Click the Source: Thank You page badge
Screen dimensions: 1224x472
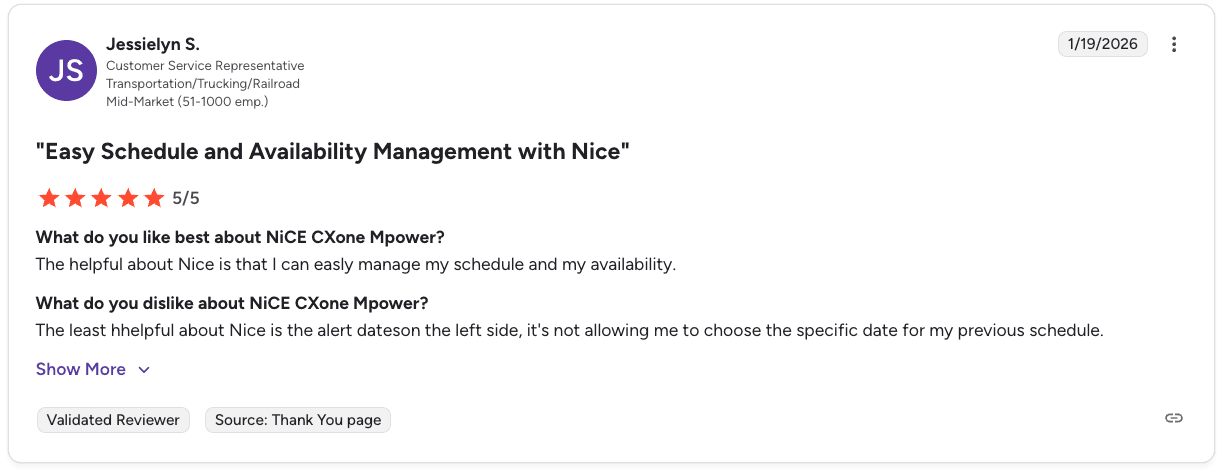pyautogui.click(x=298, y=420)
